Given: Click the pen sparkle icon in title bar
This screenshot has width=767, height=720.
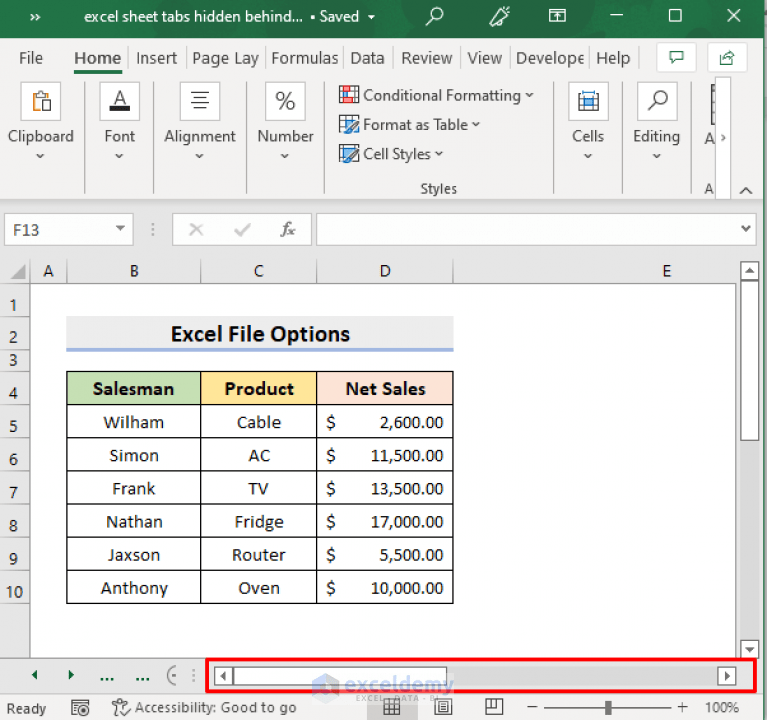Looking at the screenshot, I should point(499,16).
